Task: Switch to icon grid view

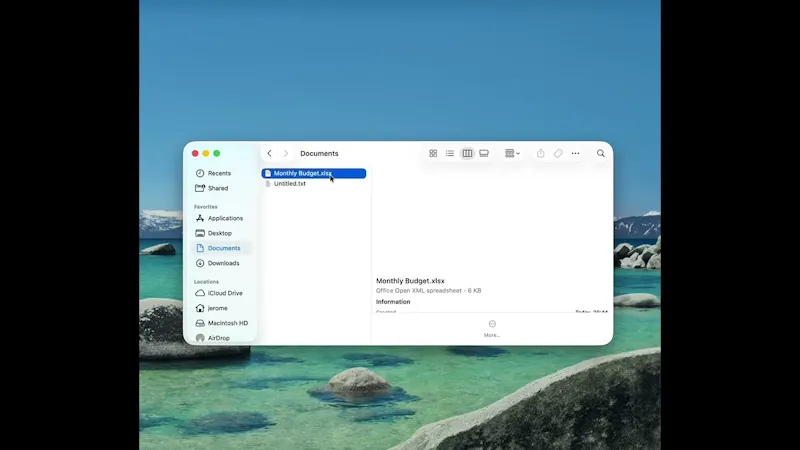Action: pyautogui.click(x=433, y=153)
